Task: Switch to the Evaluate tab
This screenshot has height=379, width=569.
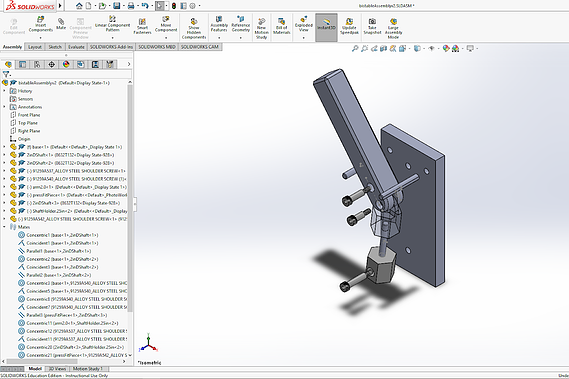Action: [76, 47]
